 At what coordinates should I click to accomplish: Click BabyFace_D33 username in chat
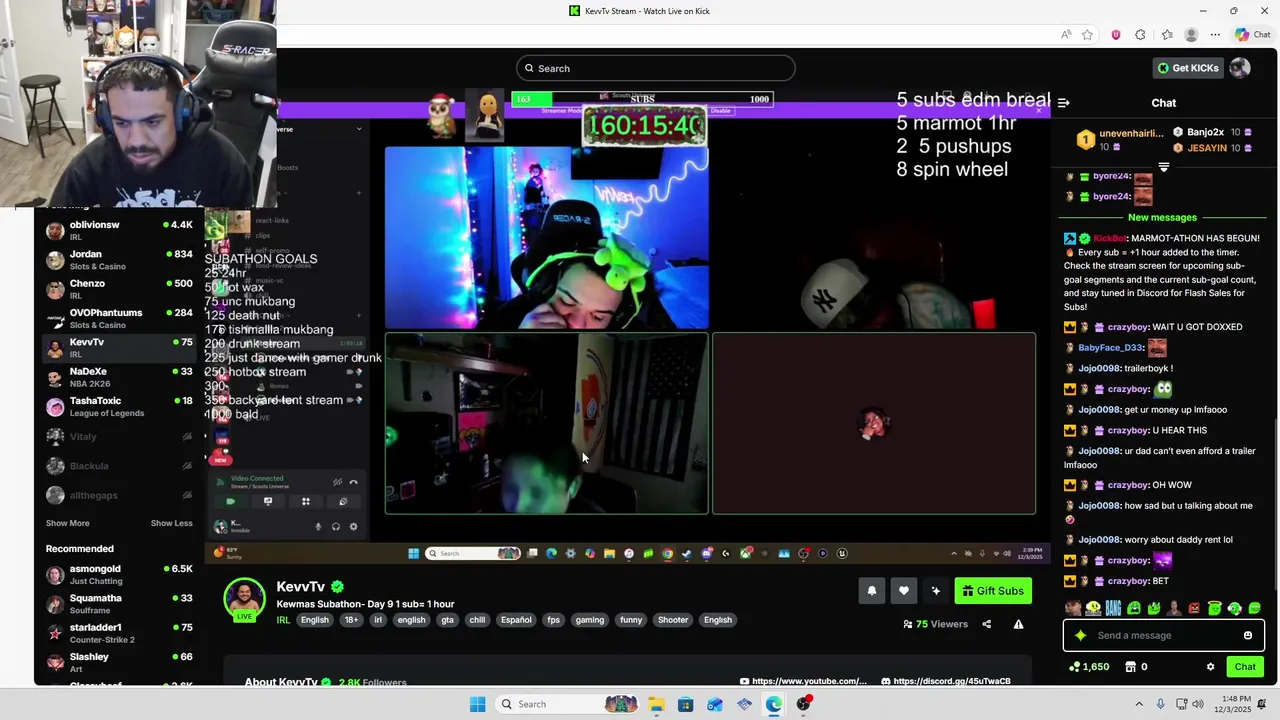(1110, 348)
